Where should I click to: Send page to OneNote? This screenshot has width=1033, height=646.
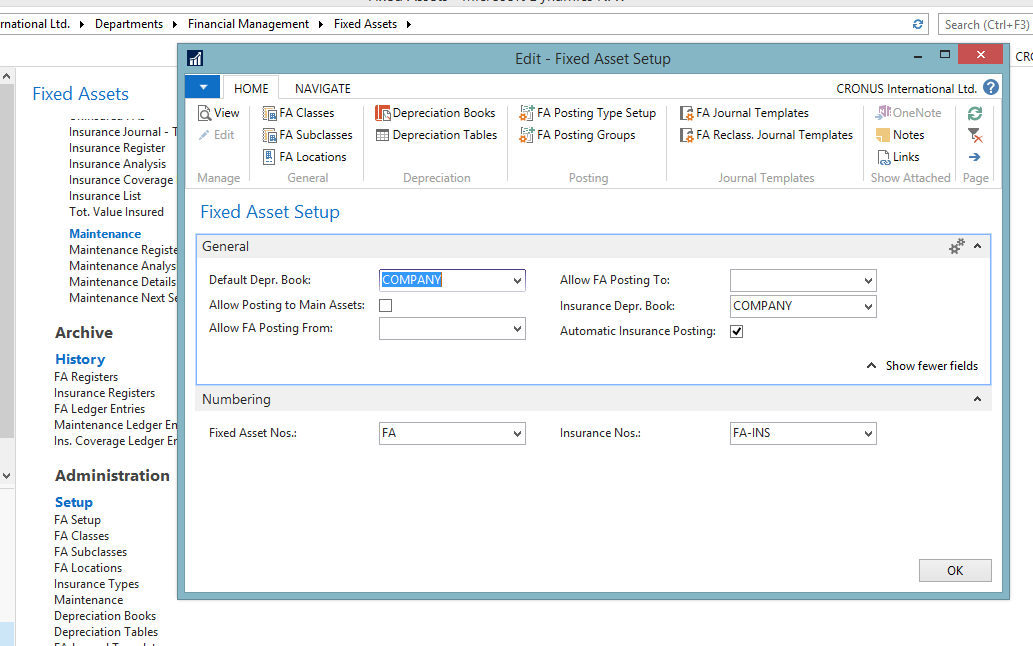(x=909, y=113)
